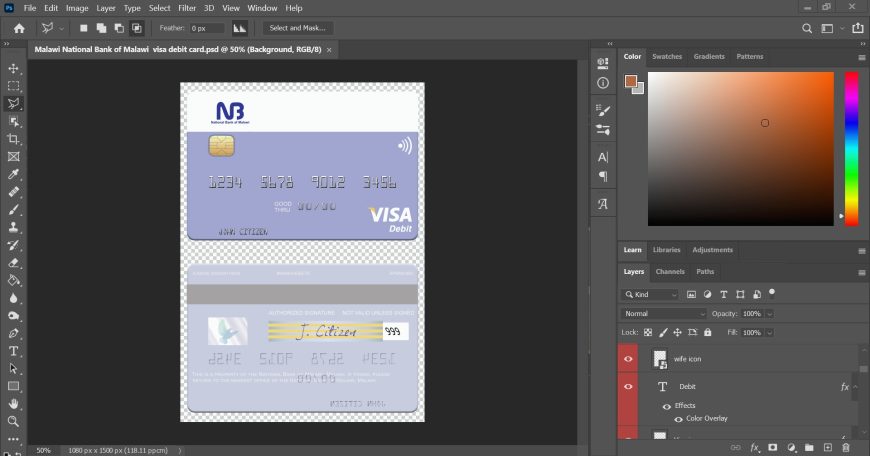
Task: Select the Pen tool
Action: point(13,333)
